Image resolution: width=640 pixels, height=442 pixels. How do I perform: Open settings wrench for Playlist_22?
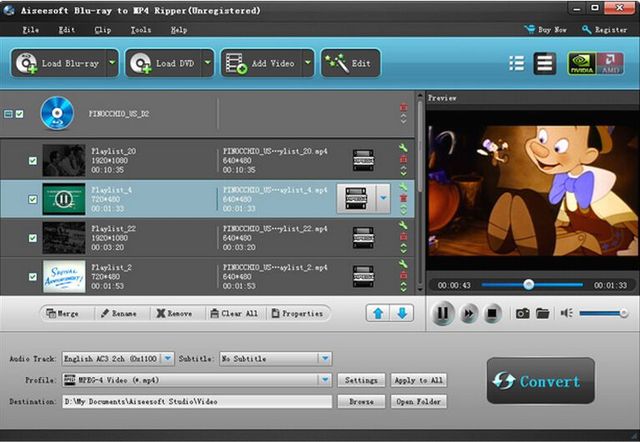[403, 225]
